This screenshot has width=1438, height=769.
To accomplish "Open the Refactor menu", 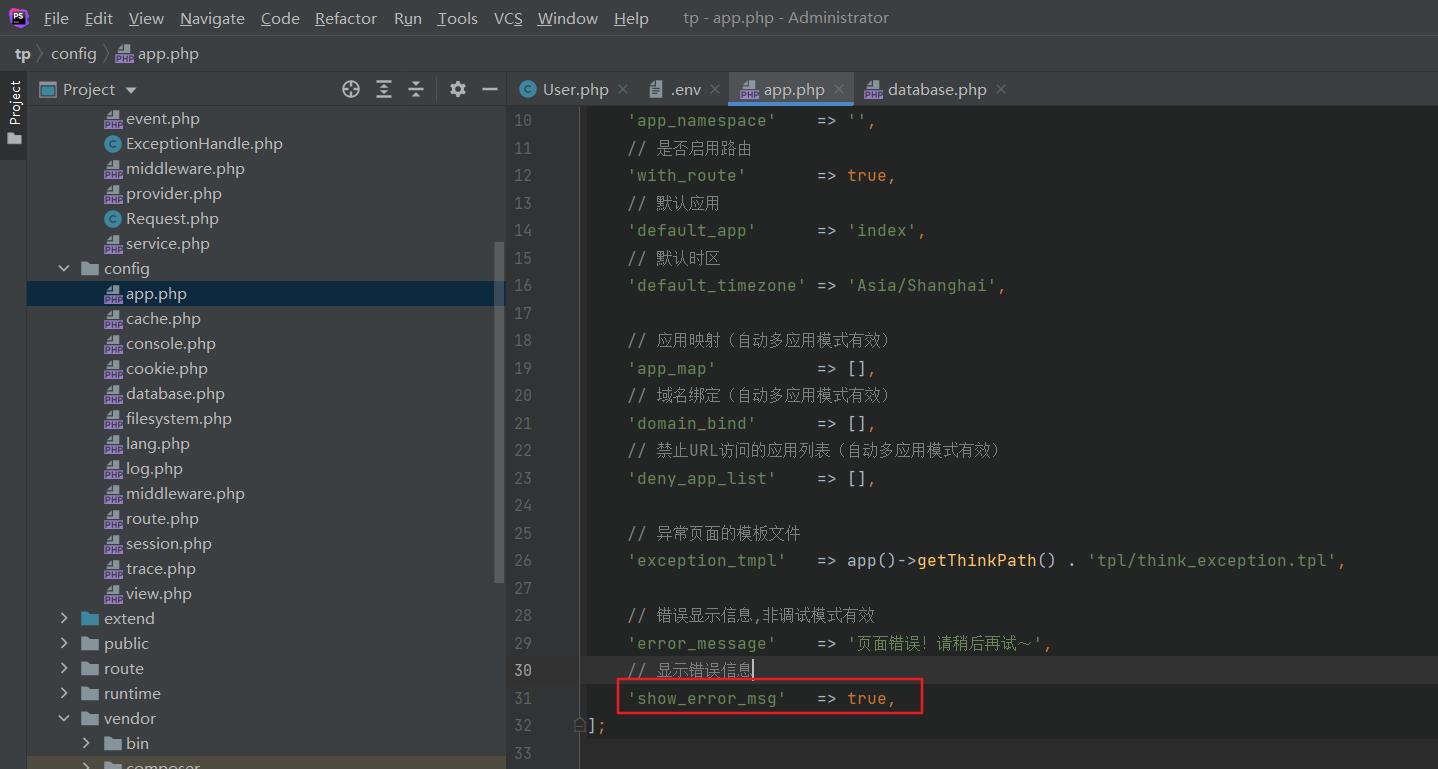I will pos(346,18).
